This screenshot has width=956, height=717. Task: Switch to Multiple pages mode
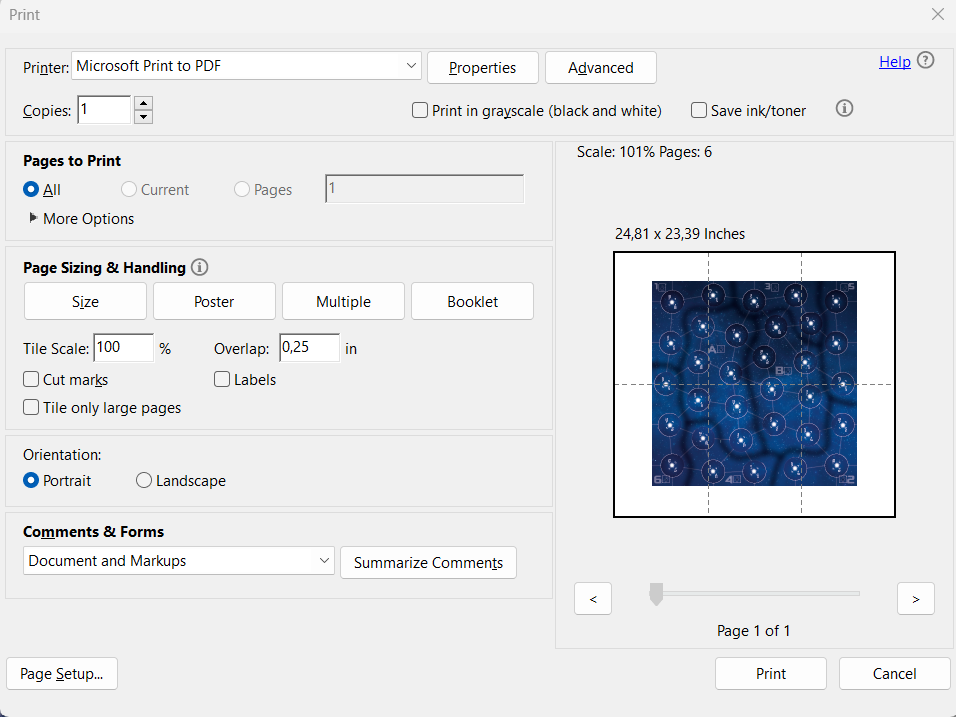(x=343, y=301)
